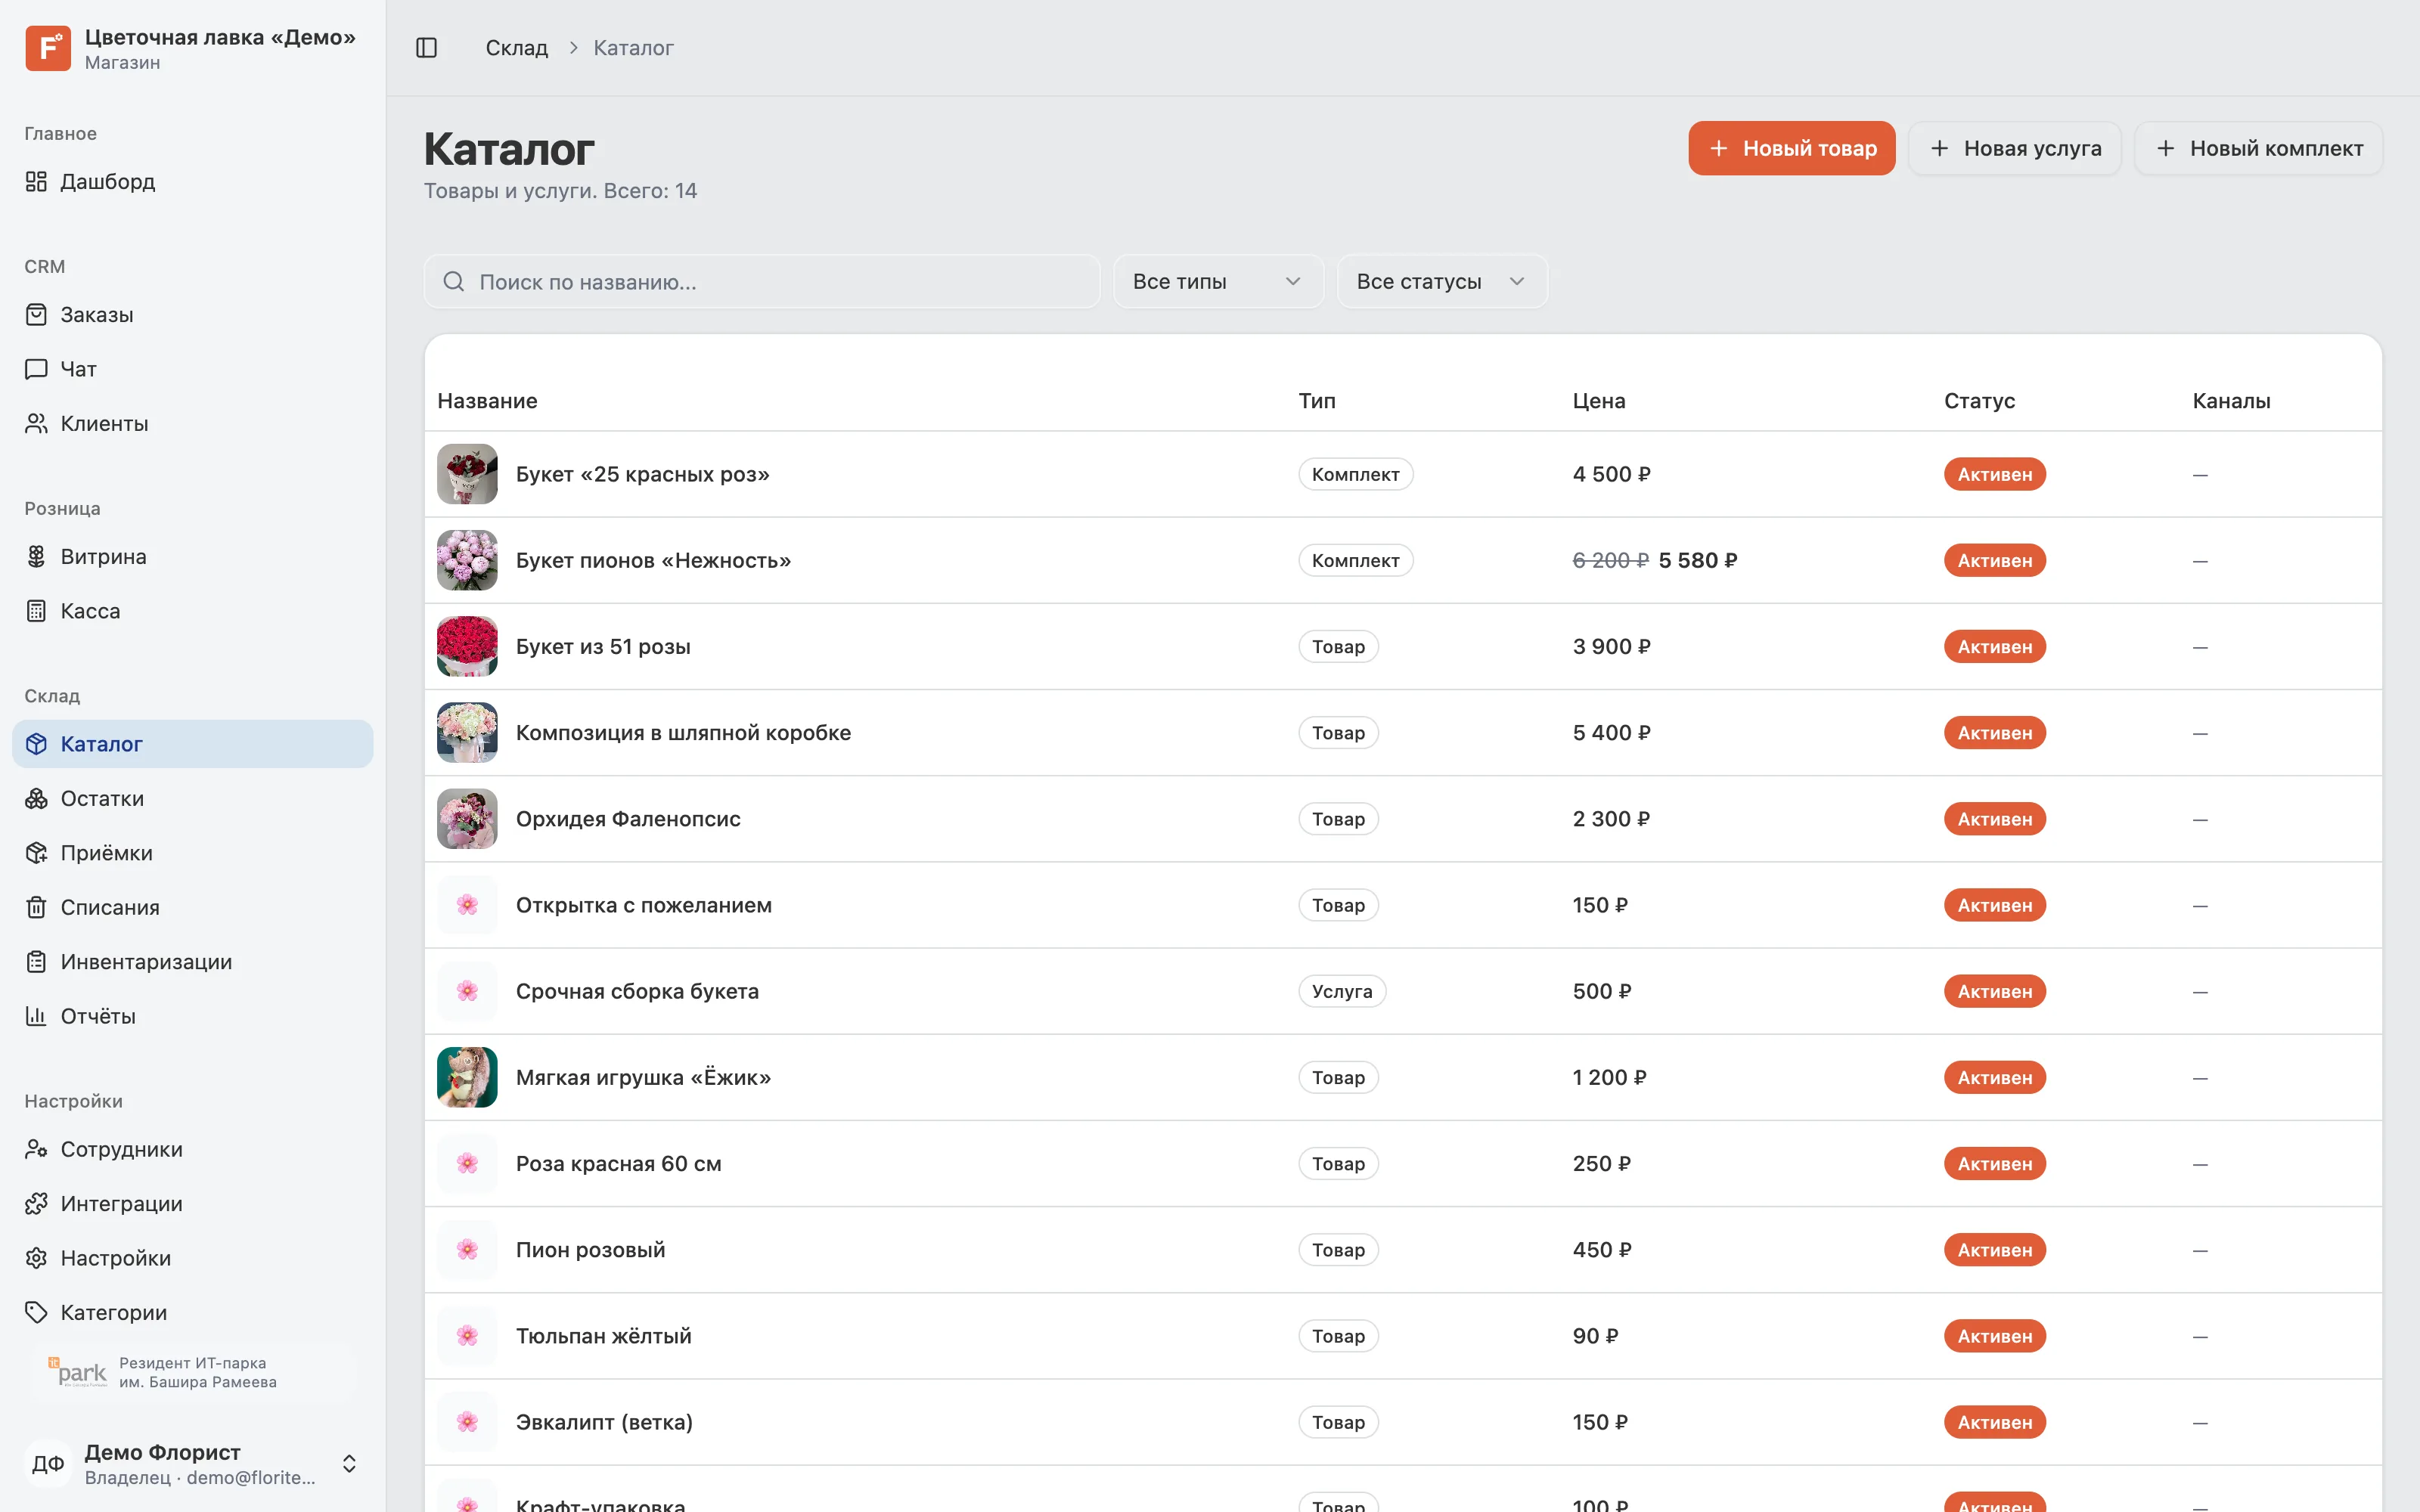Click the Сотрудники user-cog icon
The width and height of the screenshot is (2420, 1512).
point(36,1148)
